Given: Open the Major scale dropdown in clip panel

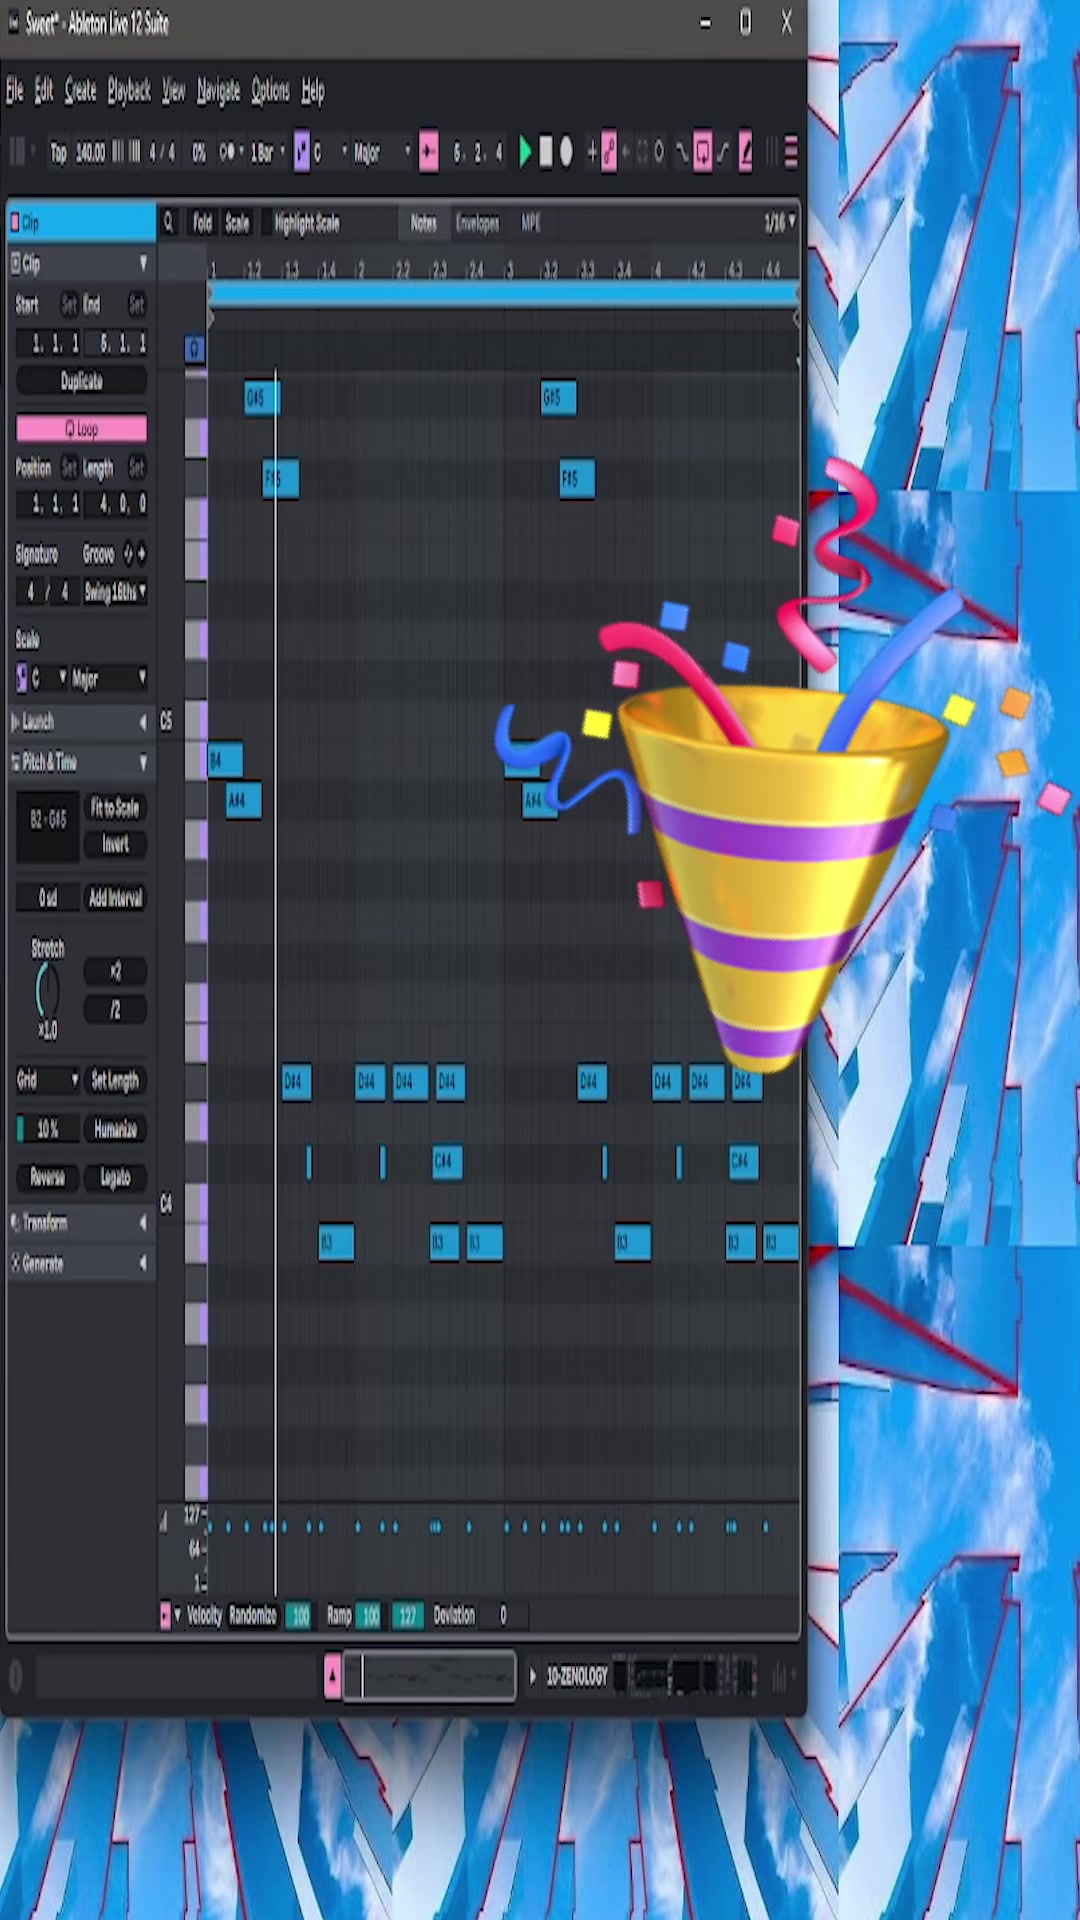Looking at the screenshot, I should click(x=108, y=679).
